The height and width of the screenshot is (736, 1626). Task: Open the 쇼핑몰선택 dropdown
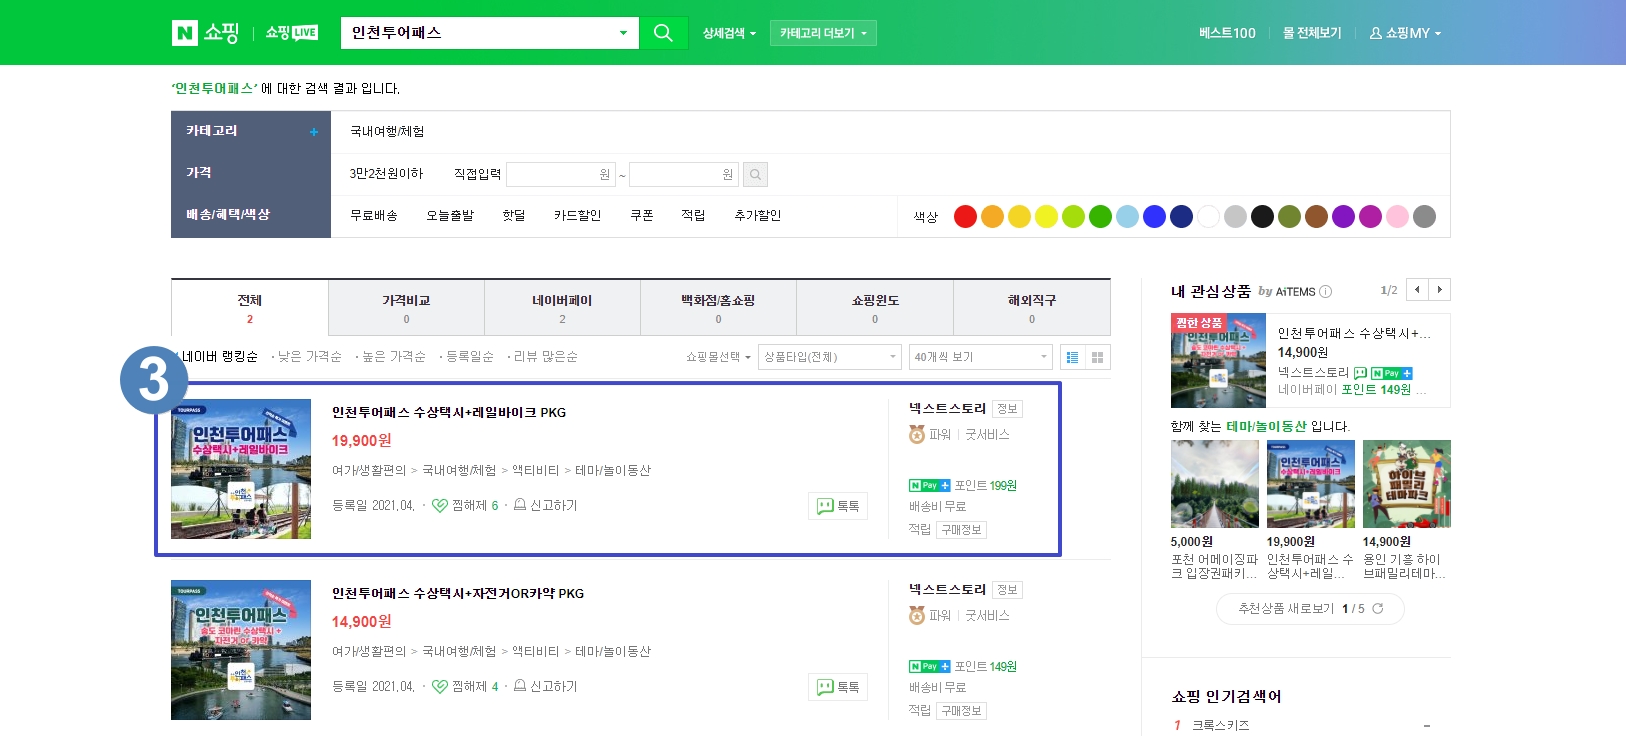pyautogui.click(x=718, y=357)
